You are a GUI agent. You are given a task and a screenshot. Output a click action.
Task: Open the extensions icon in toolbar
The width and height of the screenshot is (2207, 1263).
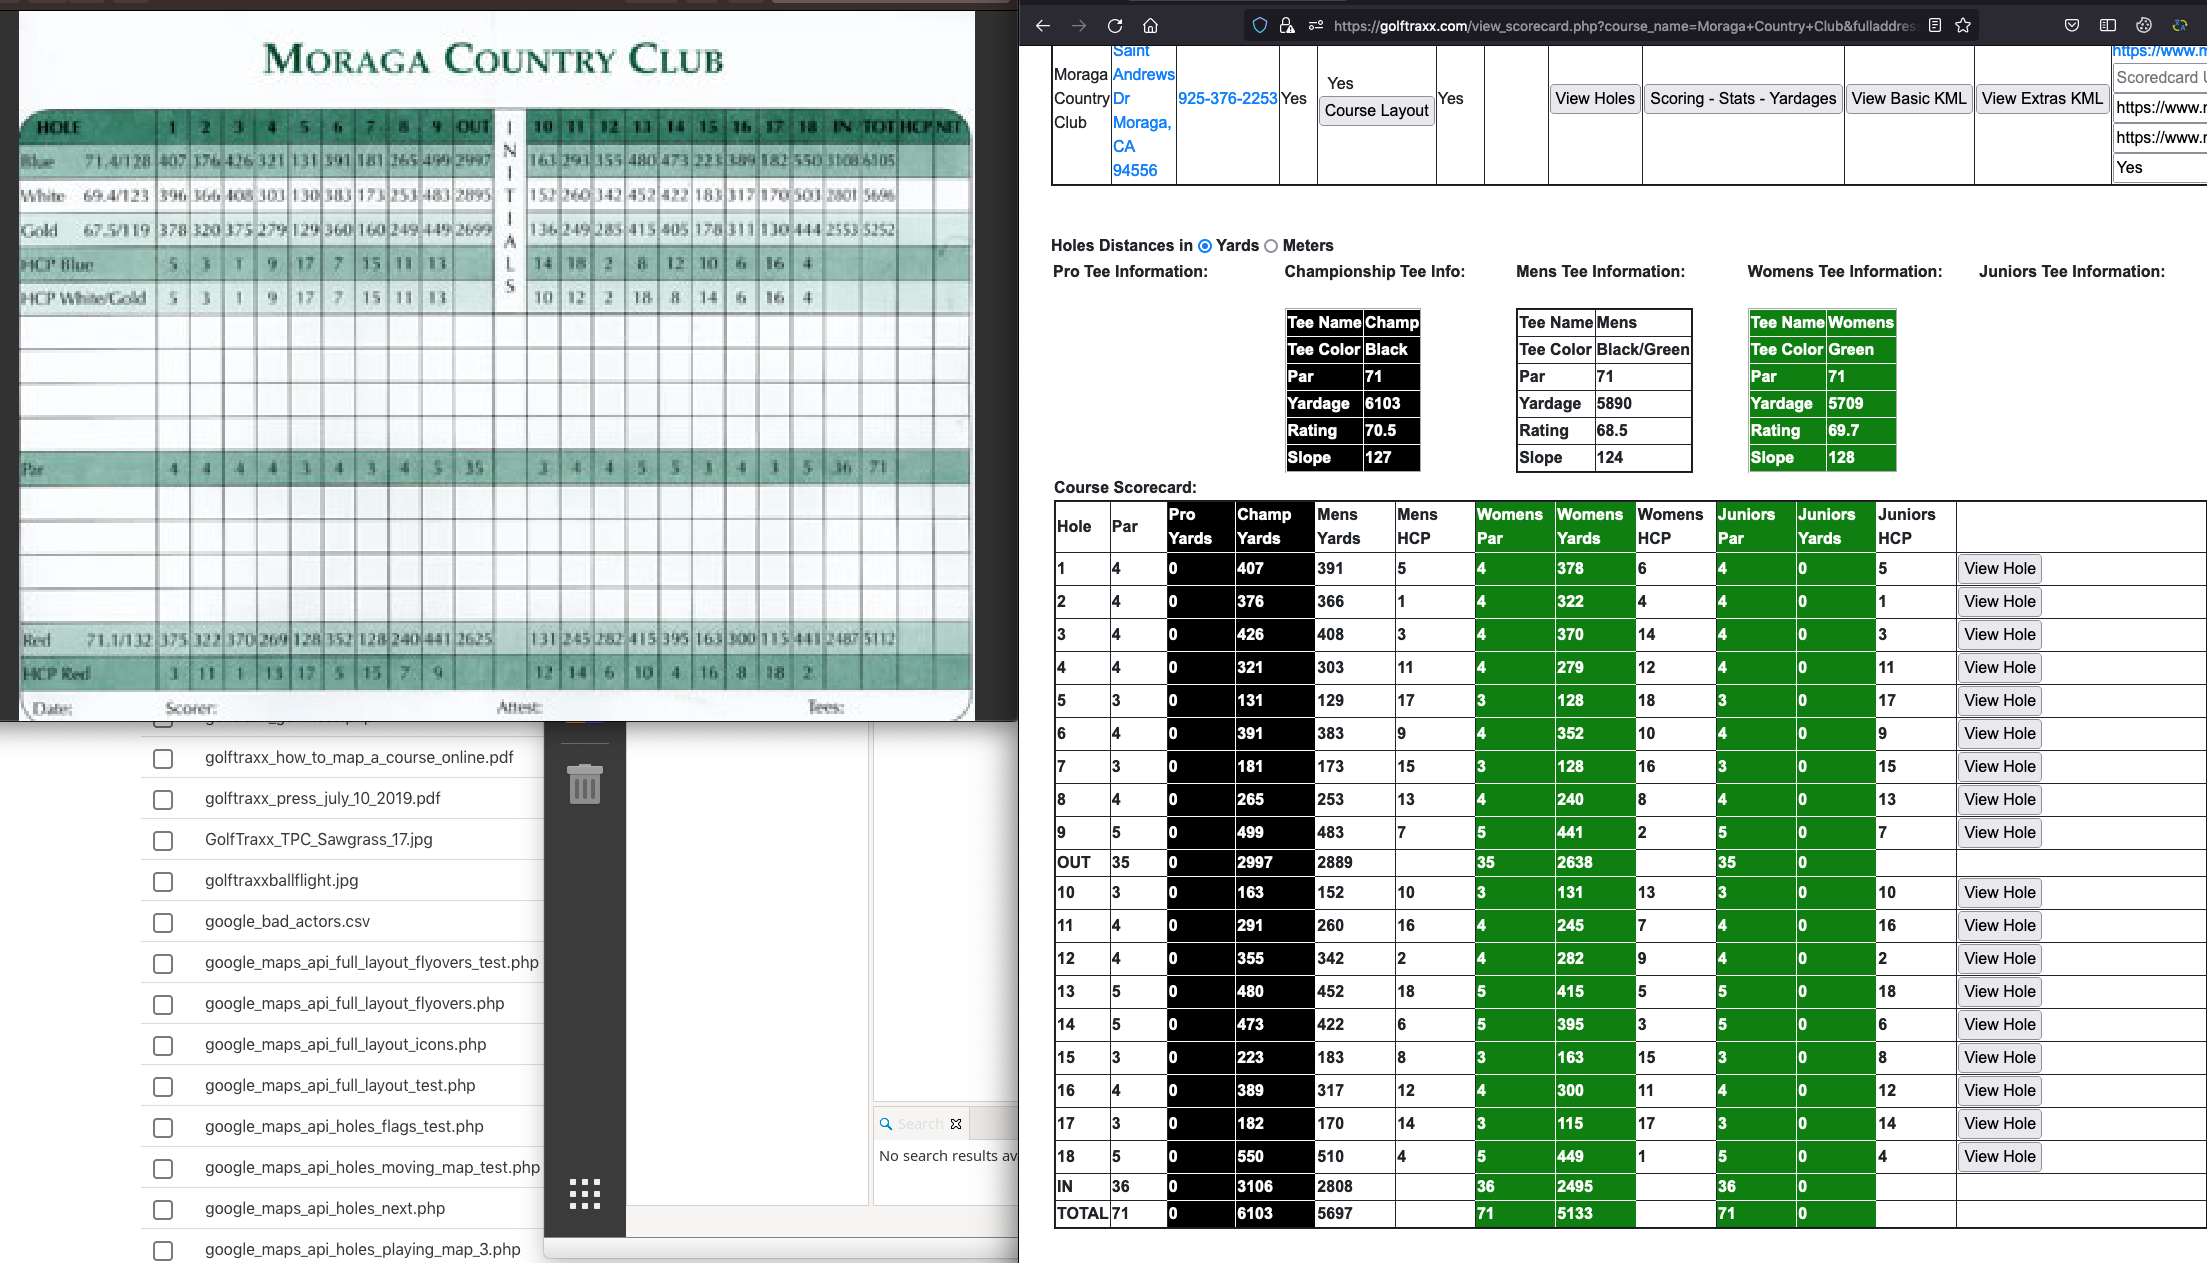pos(2144,26)
